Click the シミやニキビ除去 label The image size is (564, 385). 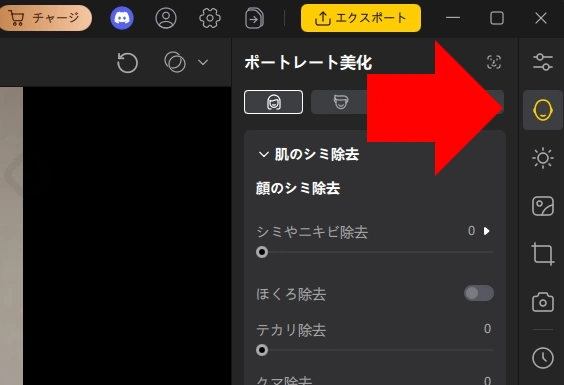(x=312, y=232)
